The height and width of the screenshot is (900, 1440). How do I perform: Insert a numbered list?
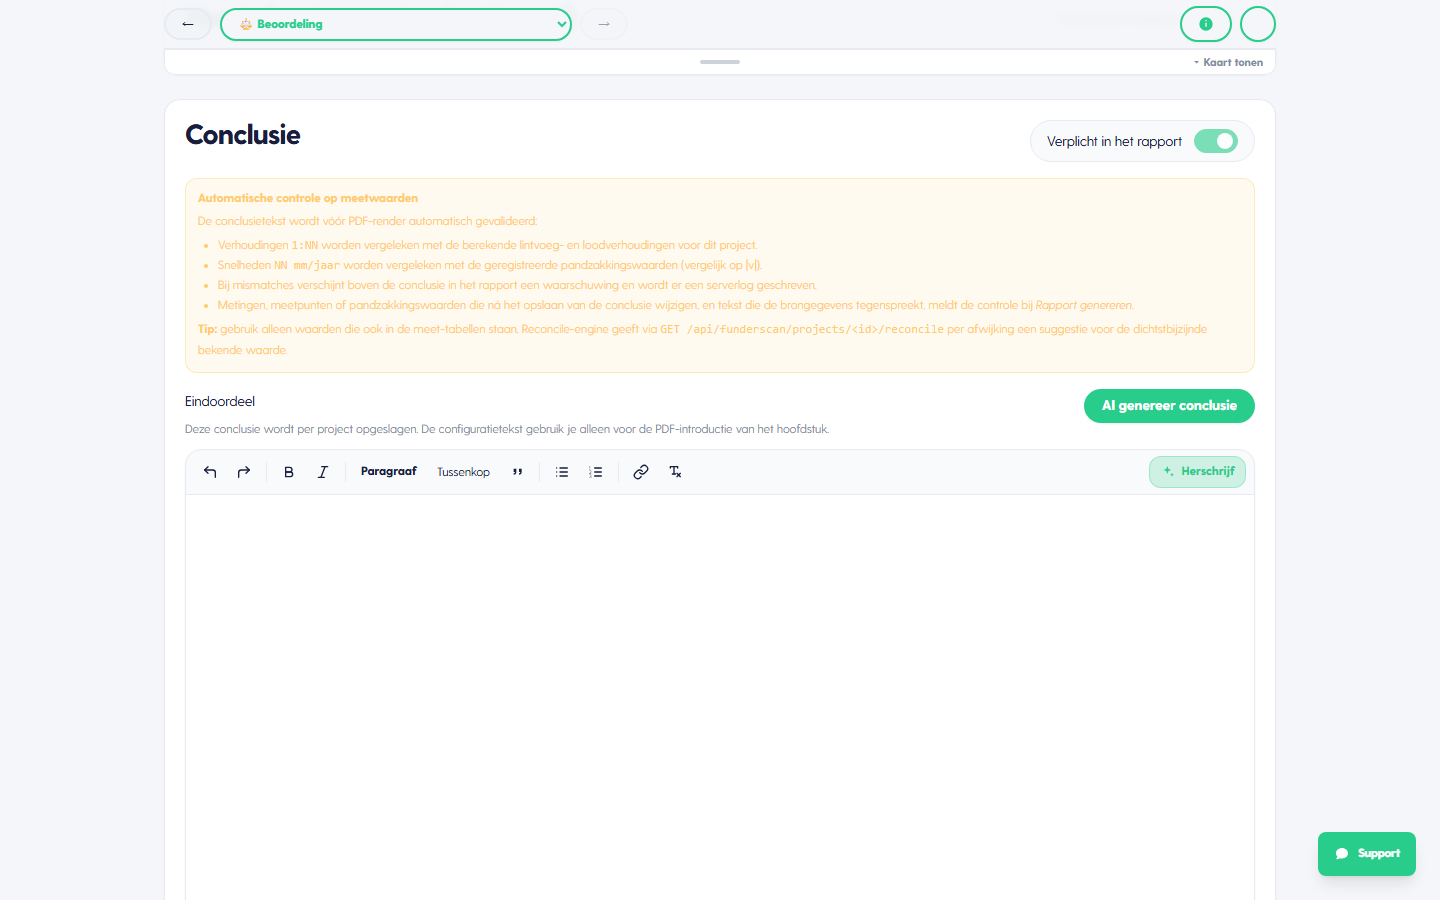click(x=596, y=472)
